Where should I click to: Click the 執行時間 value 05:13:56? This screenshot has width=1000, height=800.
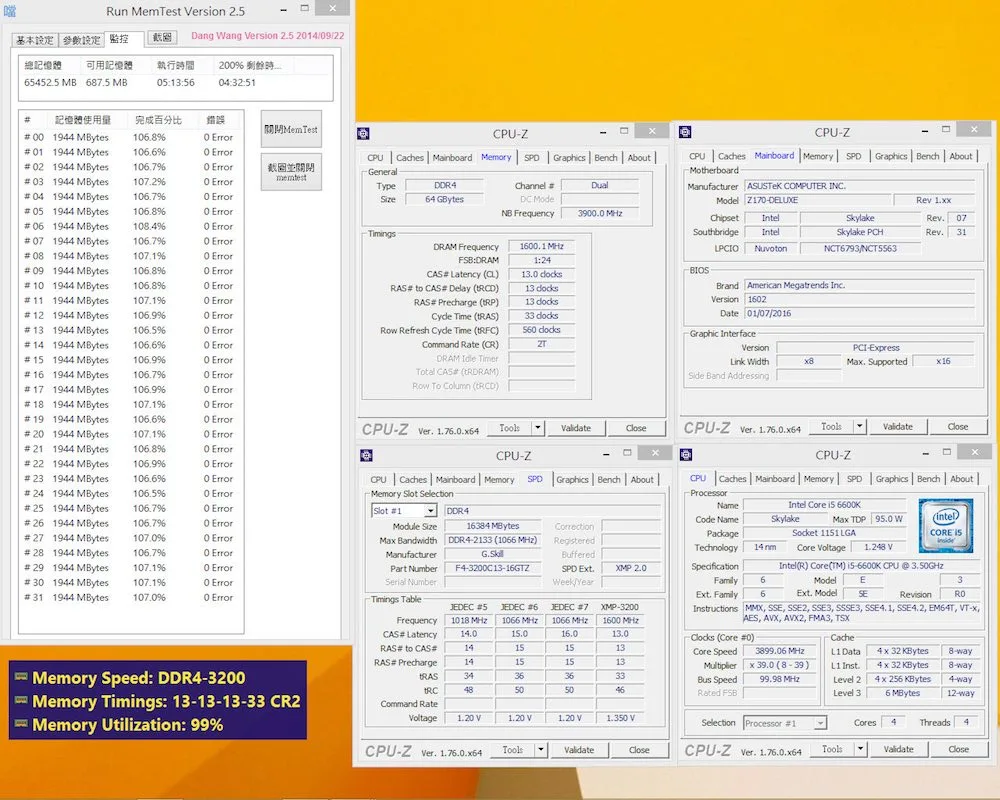175,83
